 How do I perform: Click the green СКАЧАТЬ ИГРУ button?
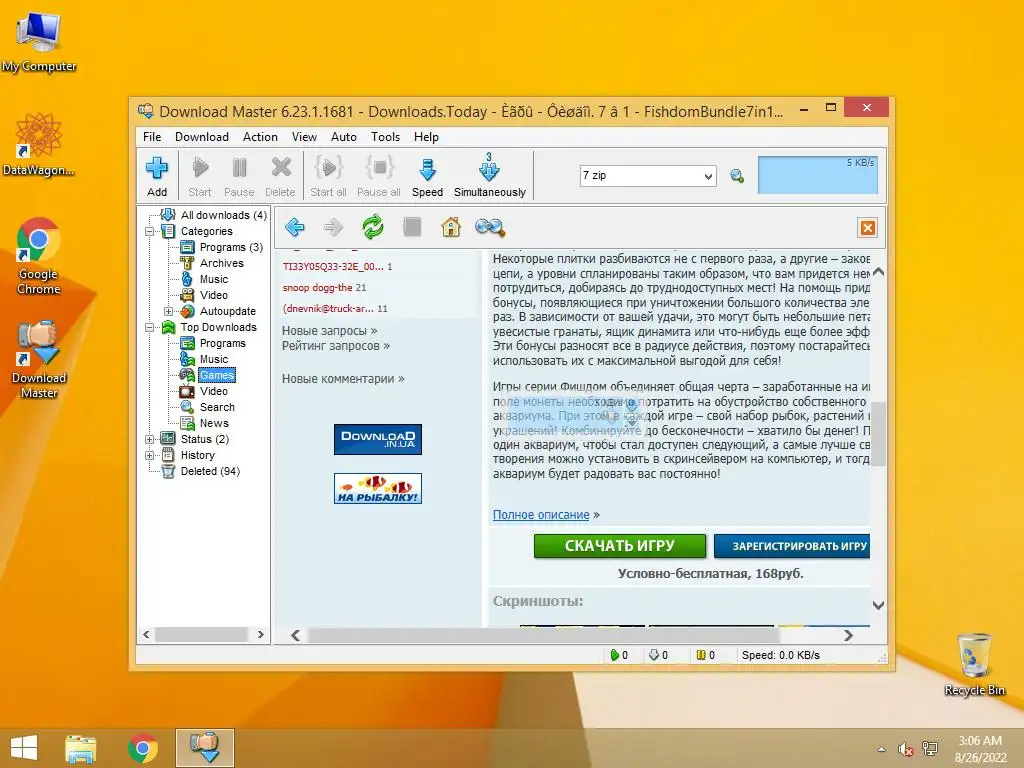(x=620, y=546)
